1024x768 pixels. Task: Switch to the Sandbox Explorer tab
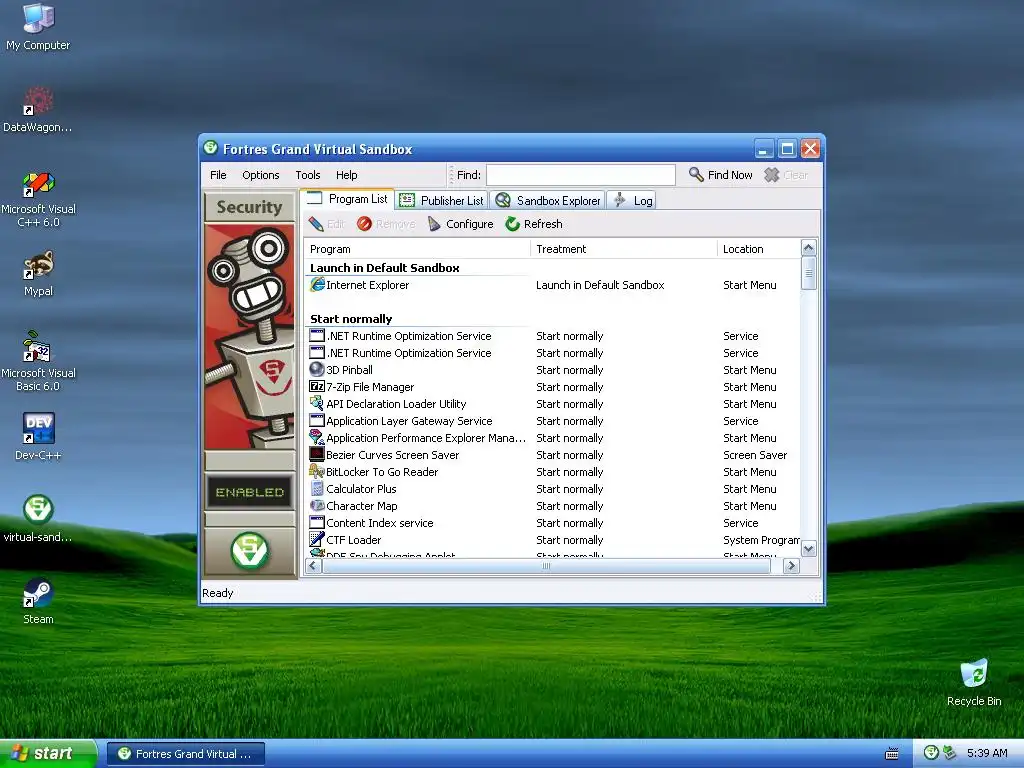[x=547, y=200]
